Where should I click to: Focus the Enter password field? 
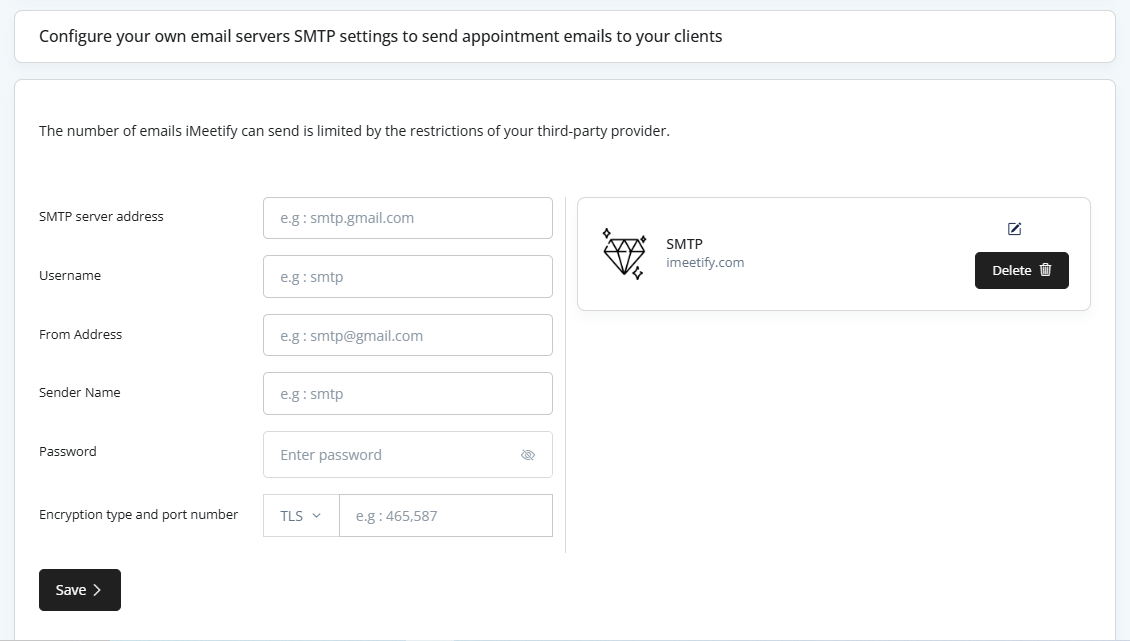(x=390, y=455)
